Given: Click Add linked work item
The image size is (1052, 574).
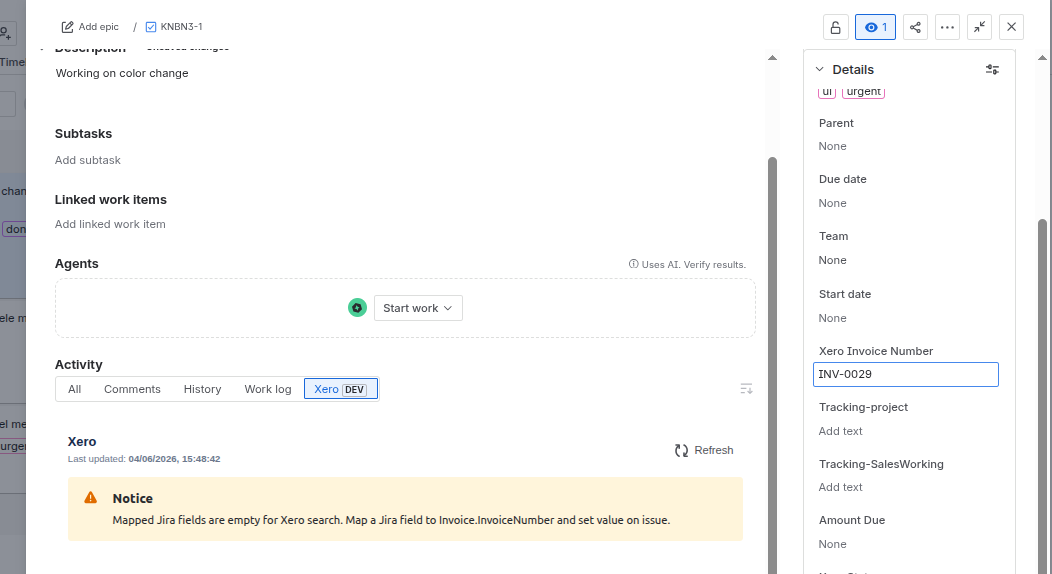Looking at the screenshot, I should tap(110, 224).
